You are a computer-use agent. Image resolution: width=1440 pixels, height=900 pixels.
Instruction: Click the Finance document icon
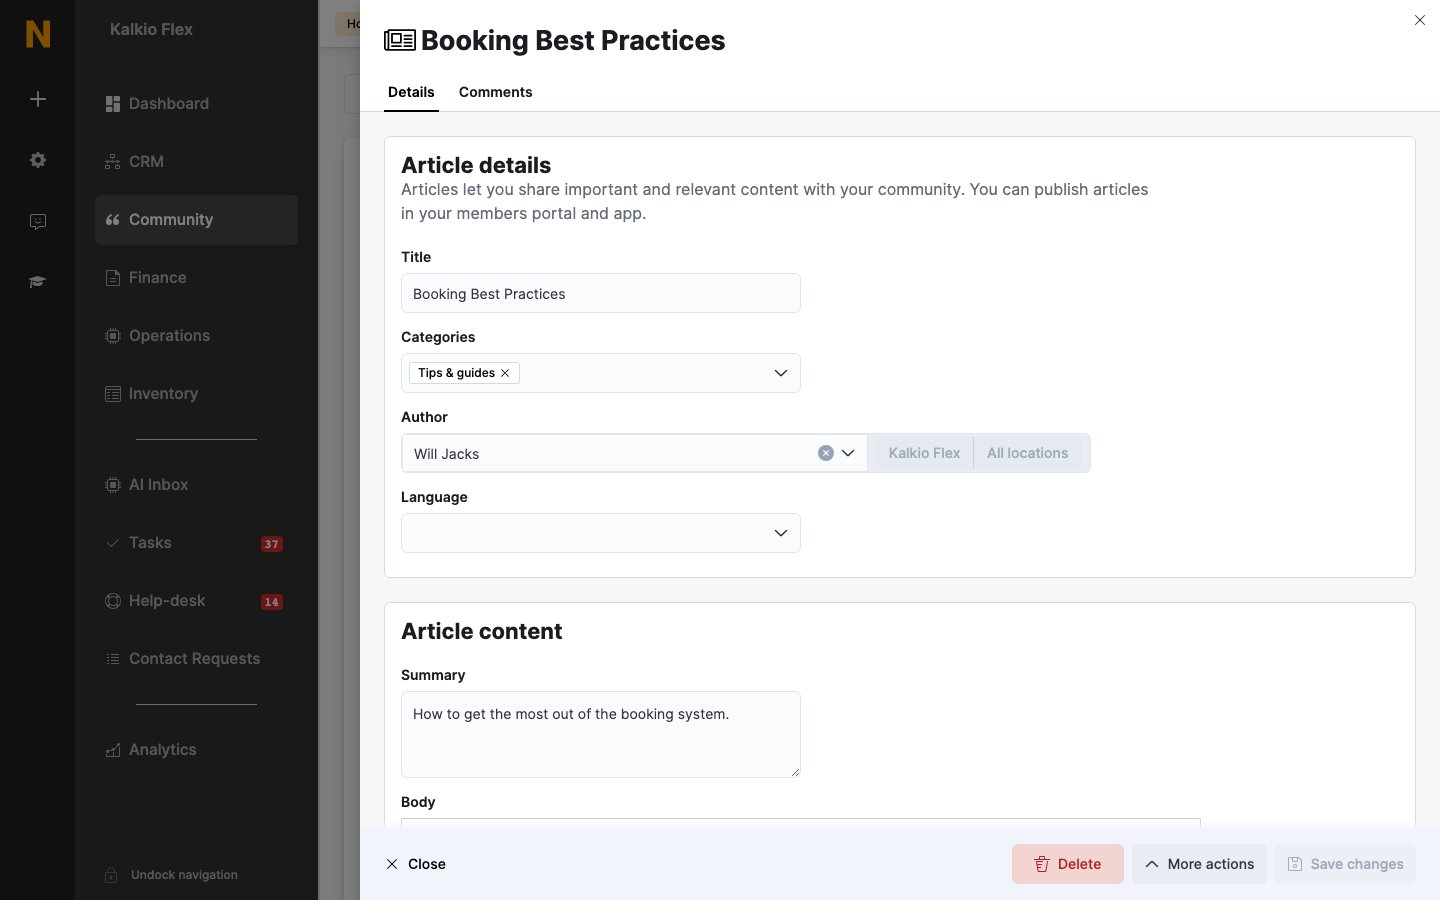113,278
